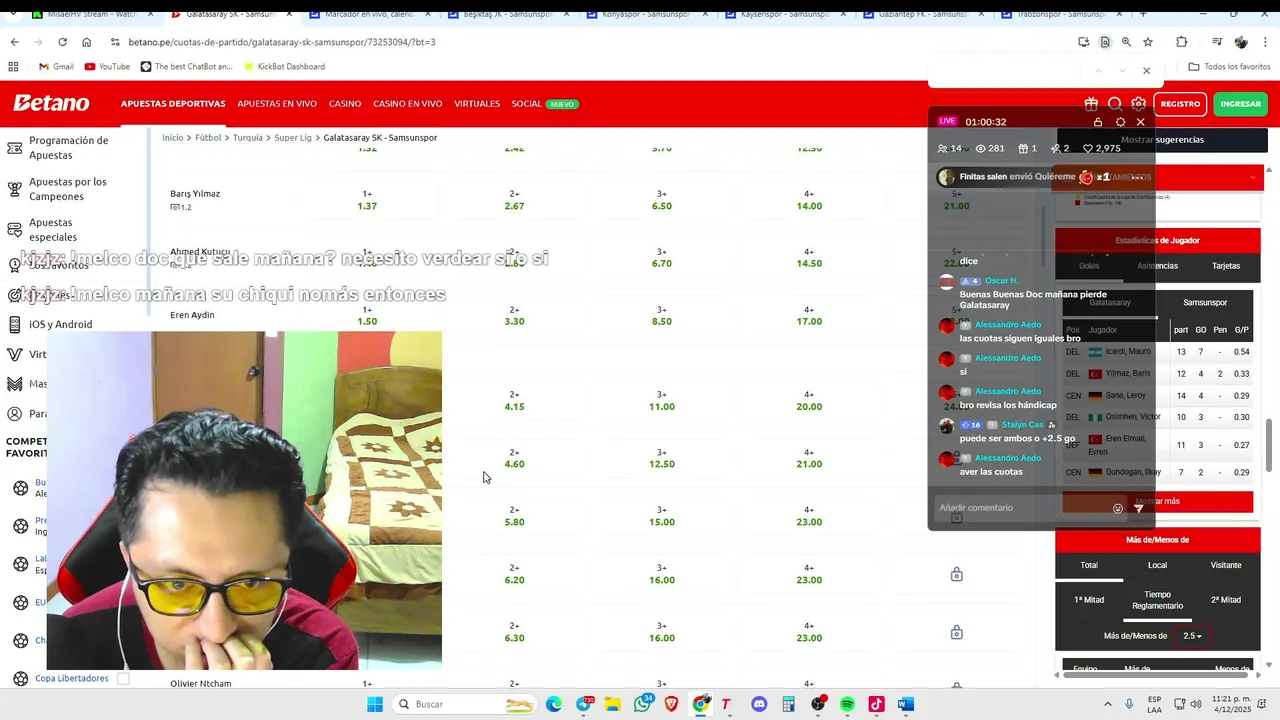The width and height of the screenshot is (1280, 720).
Task: Follow the Turquía breadcrumb link
Action: (248, 137)
